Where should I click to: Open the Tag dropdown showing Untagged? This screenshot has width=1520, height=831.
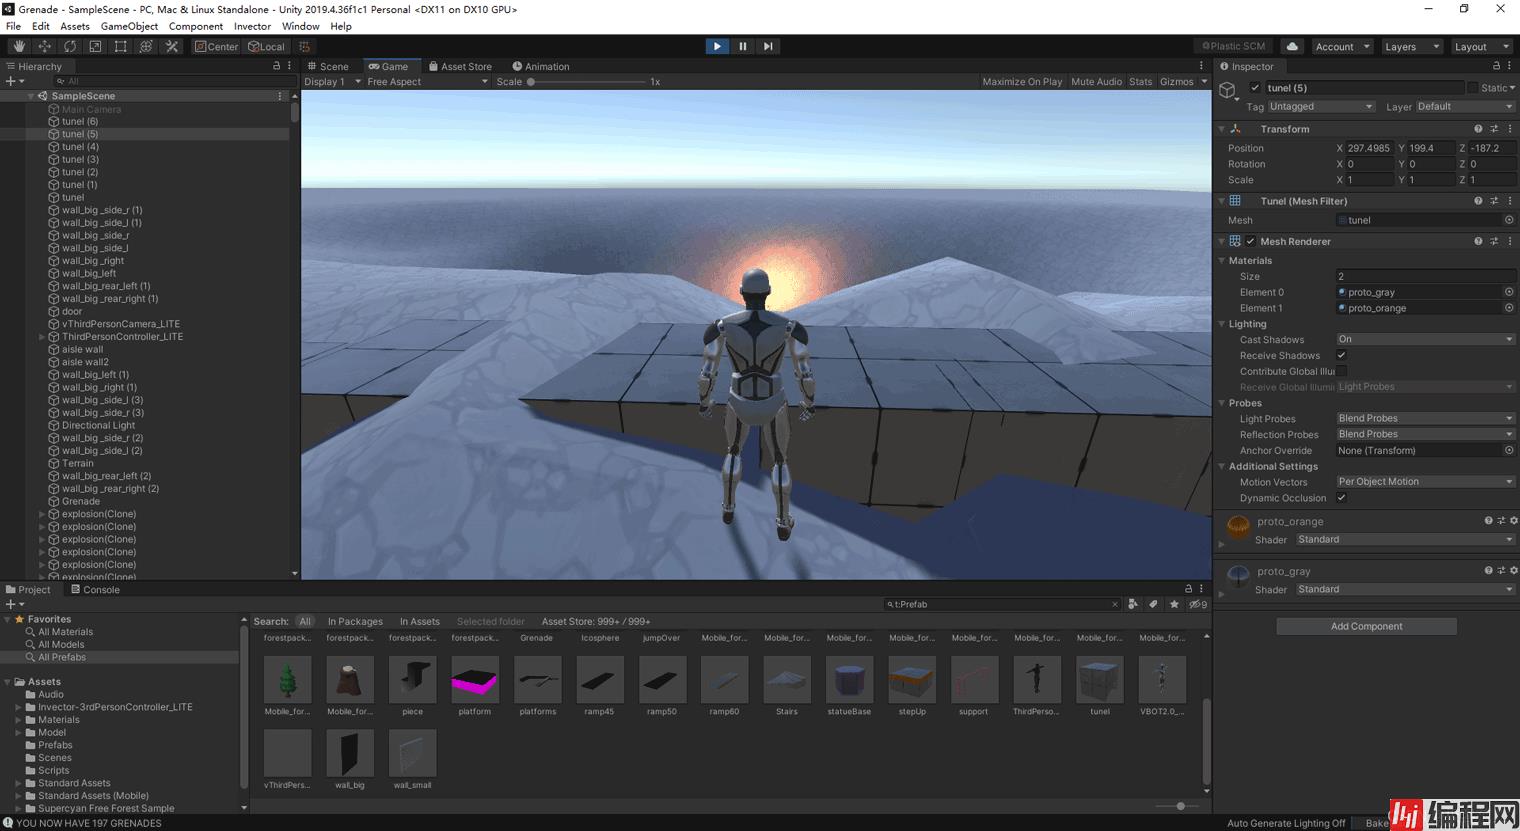pyautogui.click(x=1322, y=107)
